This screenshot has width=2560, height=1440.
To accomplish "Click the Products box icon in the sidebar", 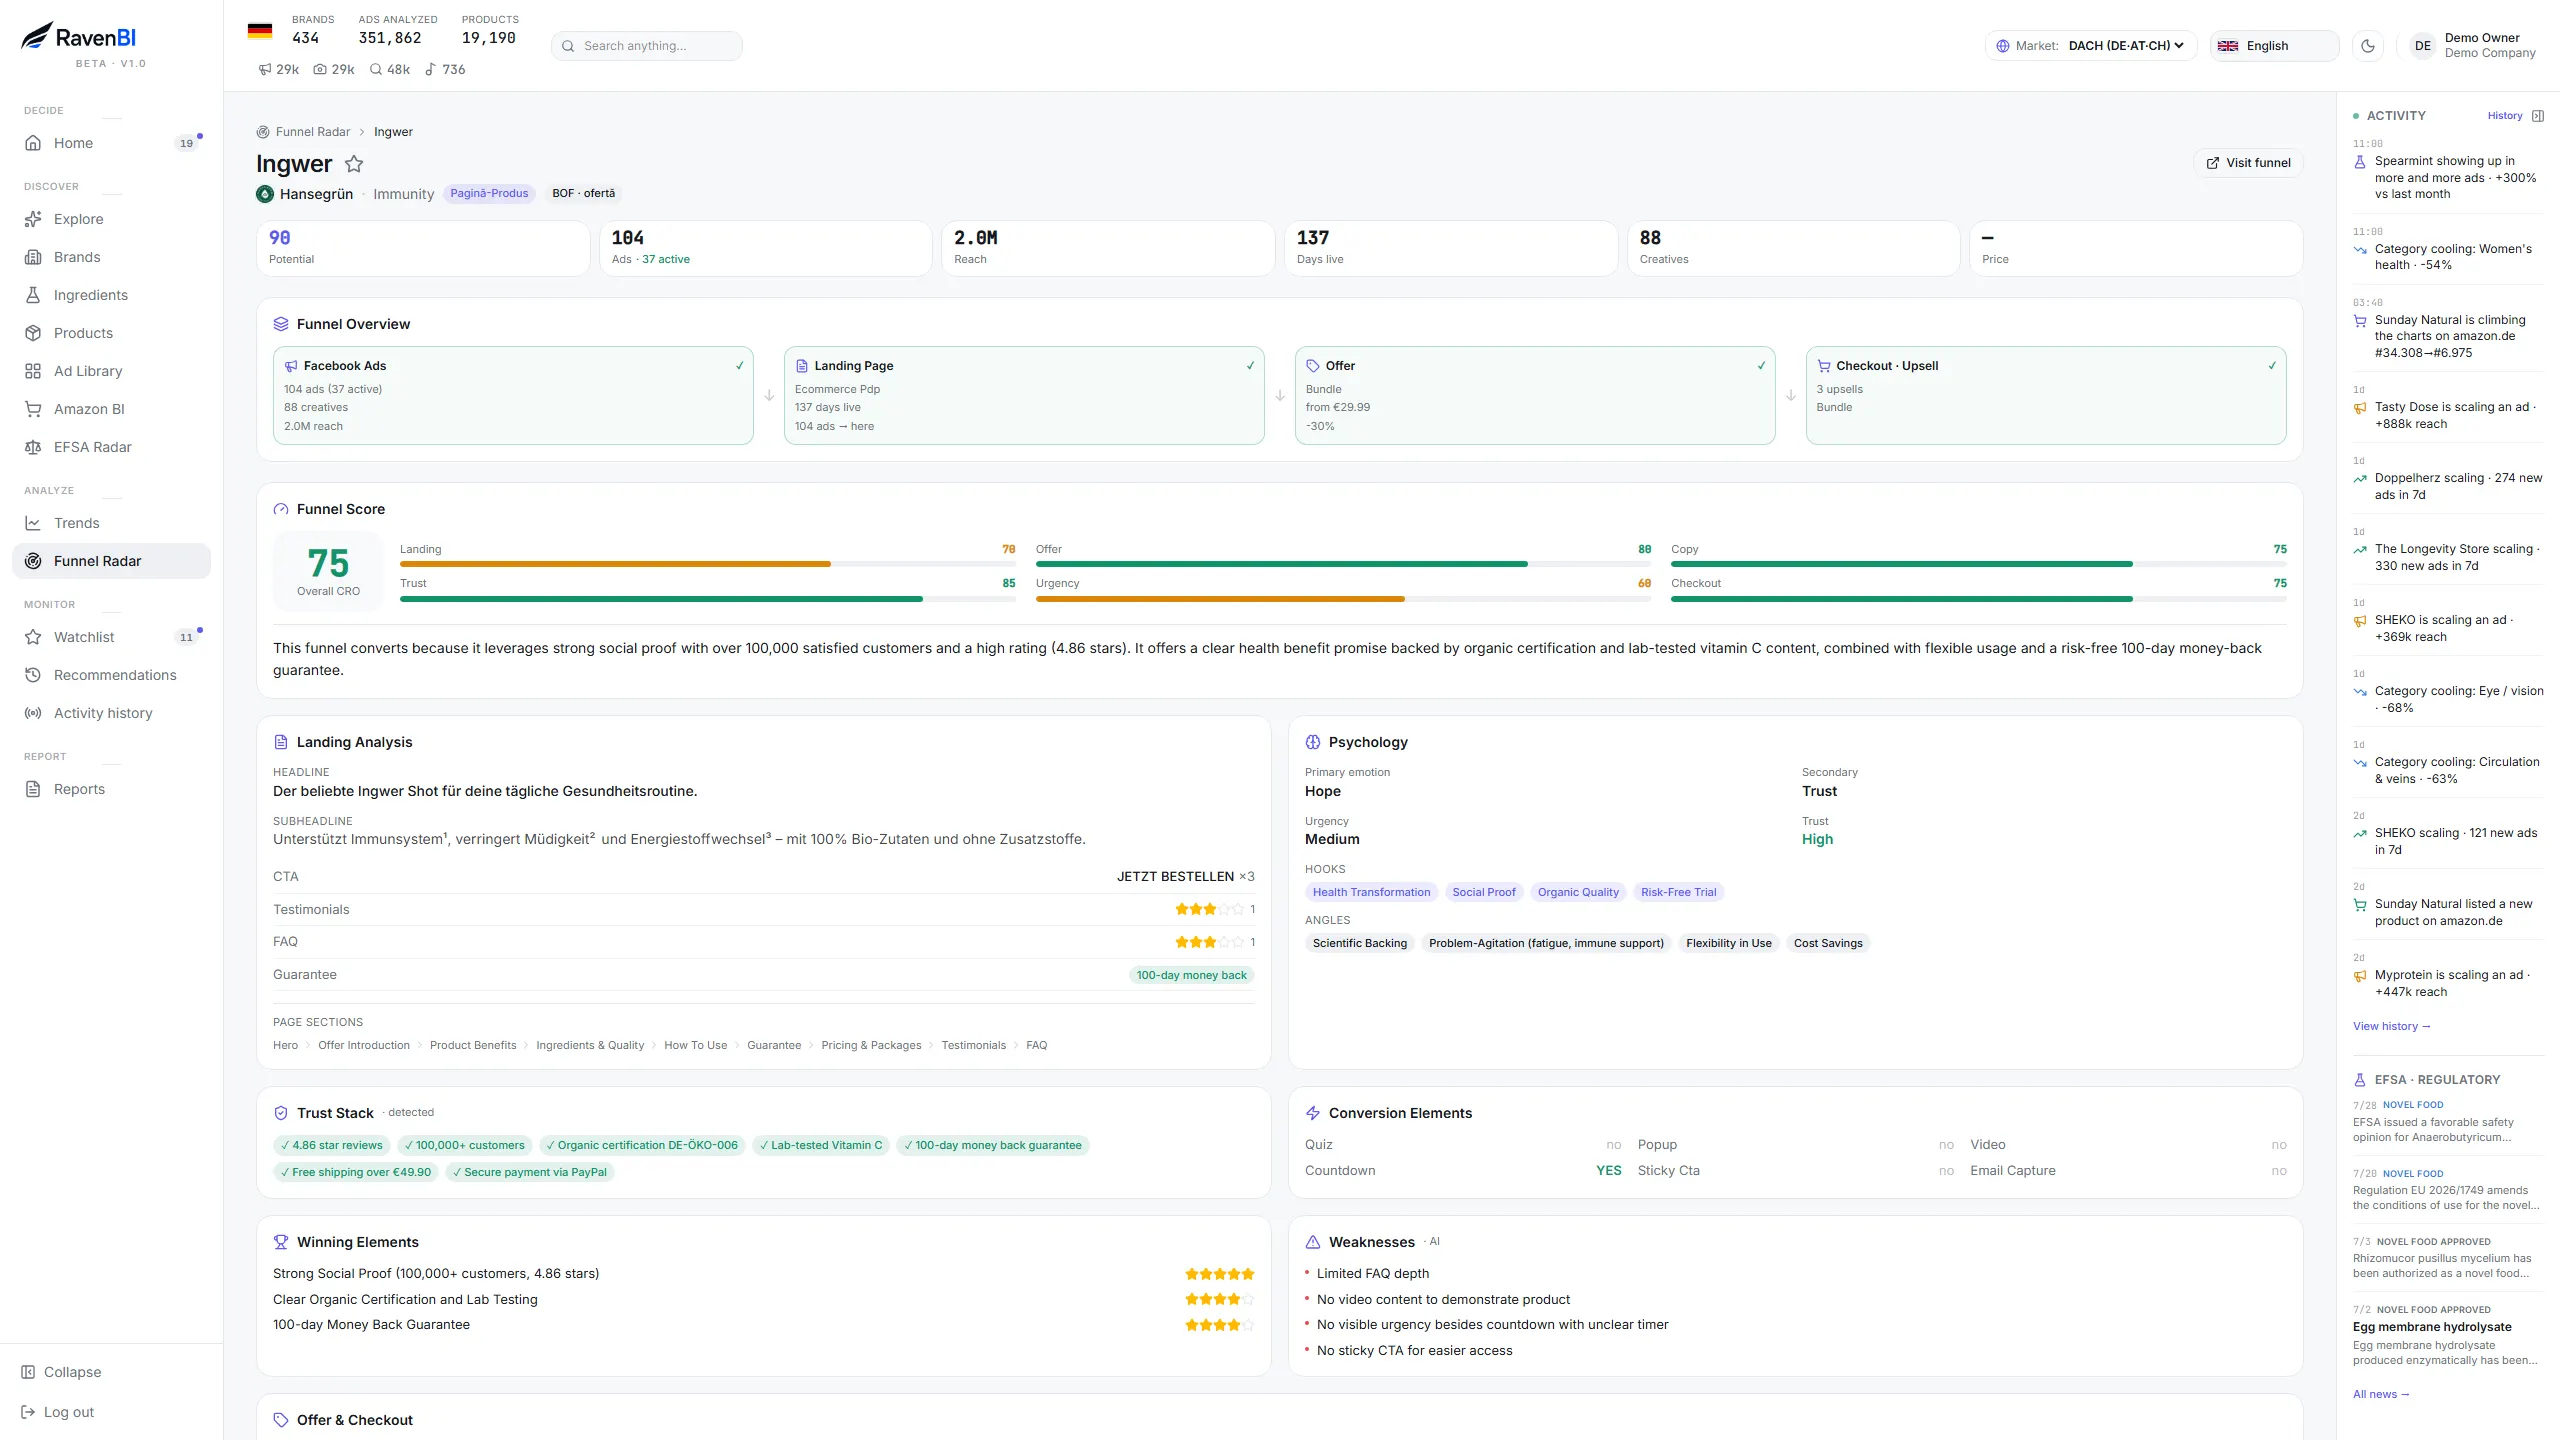I will (33, 333).
